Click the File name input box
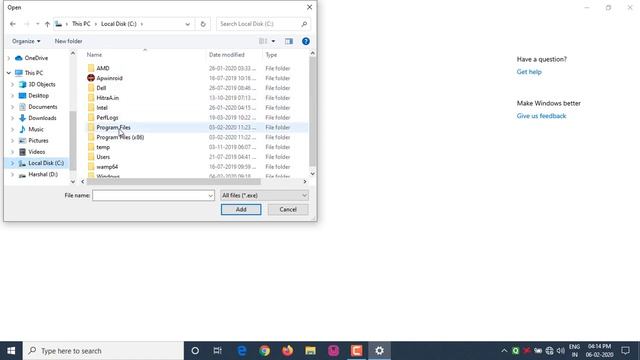 pos(149,196)
